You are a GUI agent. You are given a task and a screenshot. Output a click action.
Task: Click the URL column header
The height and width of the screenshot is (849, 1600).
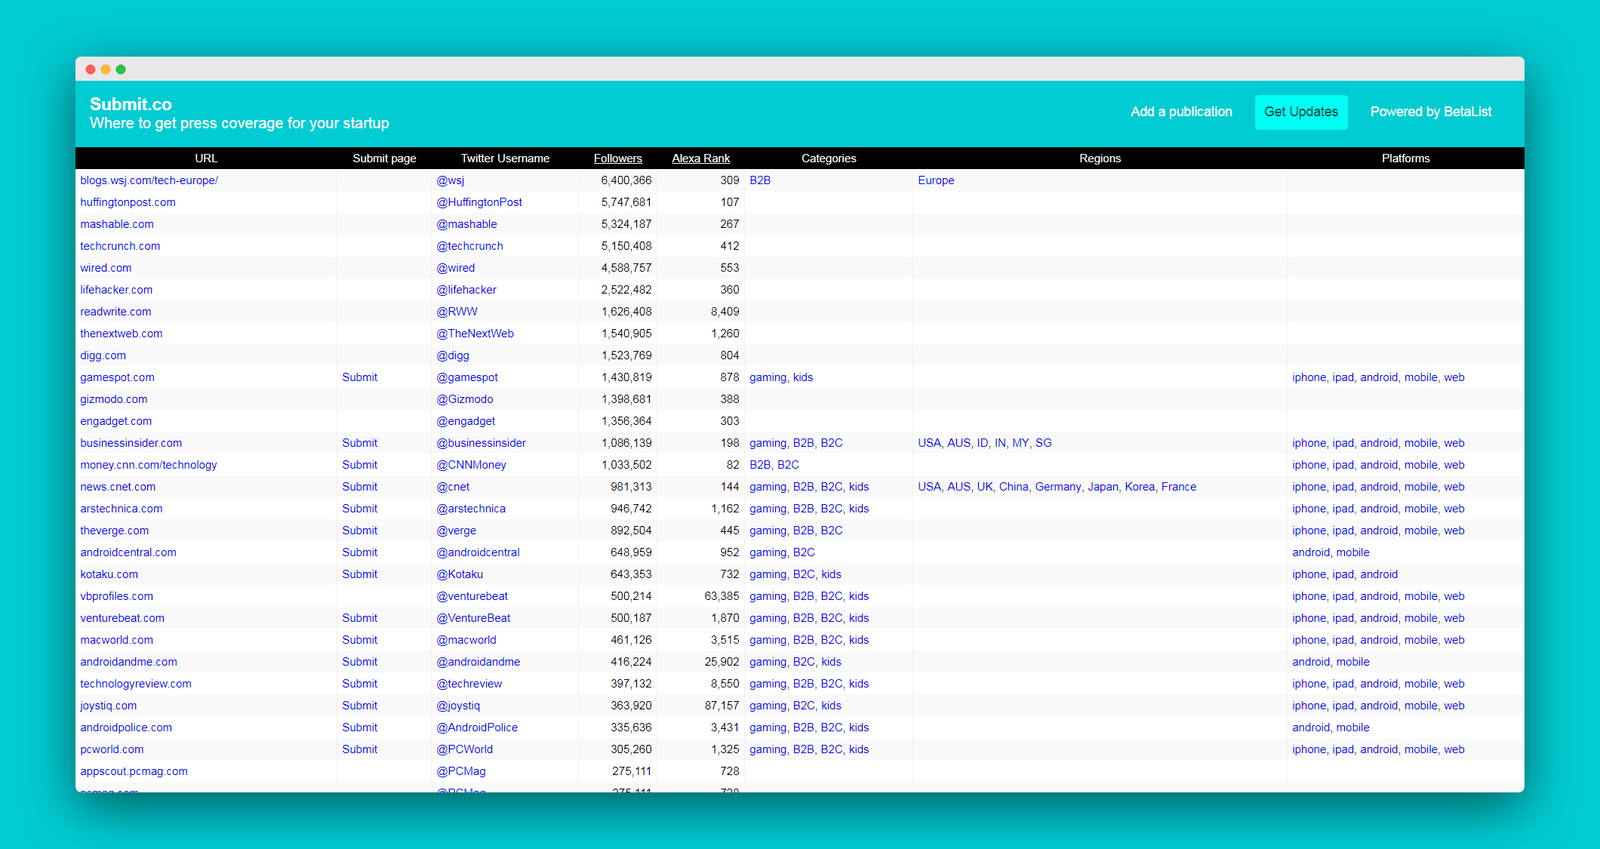tap(206, 158)
